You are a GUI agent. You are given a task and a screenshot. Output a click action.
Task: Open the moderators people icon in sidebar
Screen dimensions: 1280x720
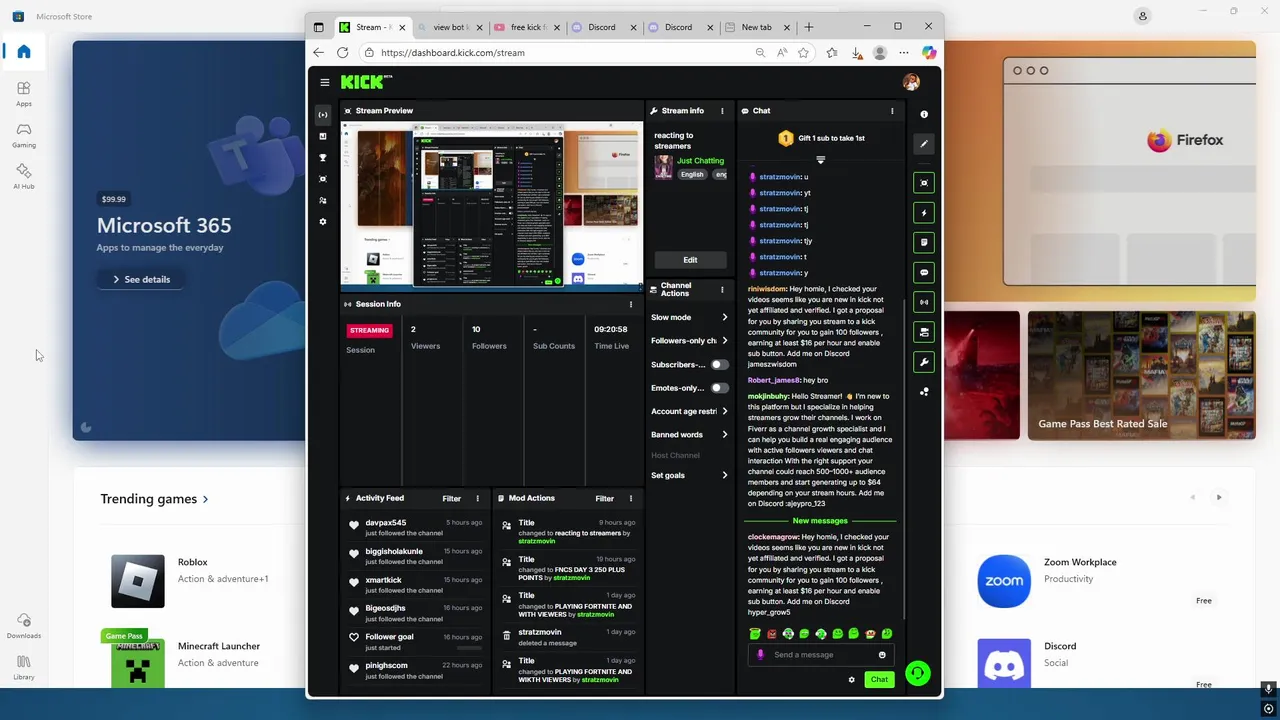(322, 200)
